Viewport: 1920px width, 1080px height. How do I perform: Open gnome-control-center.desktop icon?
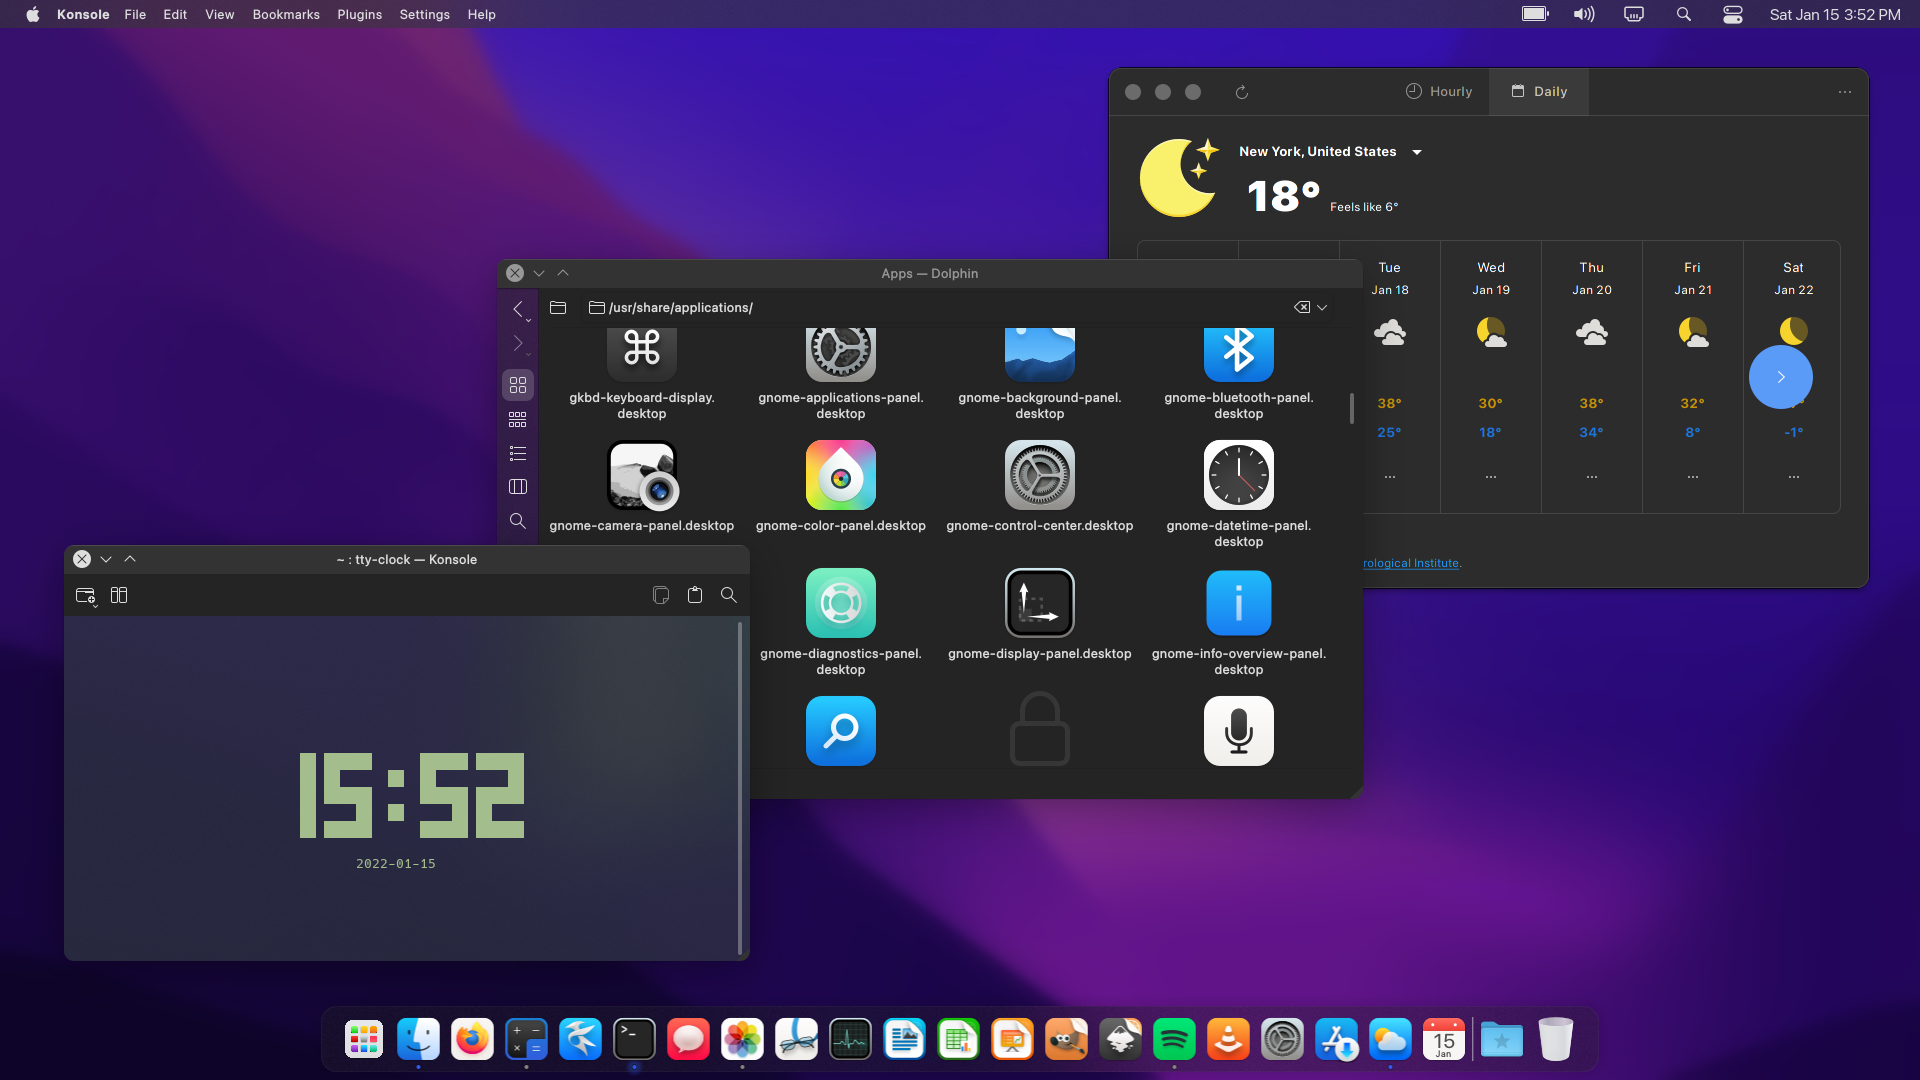[1040, 476]
